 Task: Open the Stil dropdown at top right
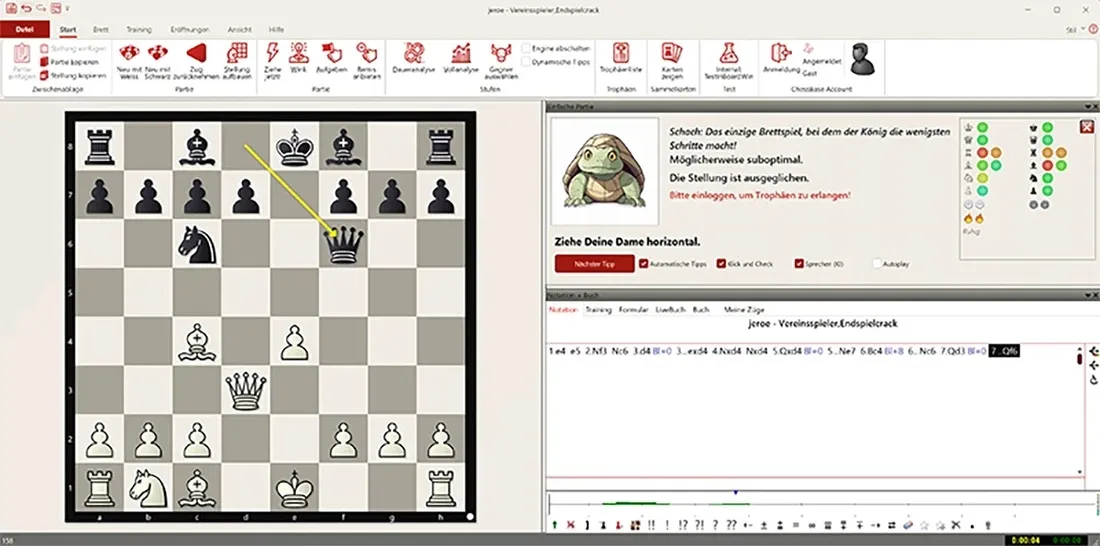click(1074, 30)
